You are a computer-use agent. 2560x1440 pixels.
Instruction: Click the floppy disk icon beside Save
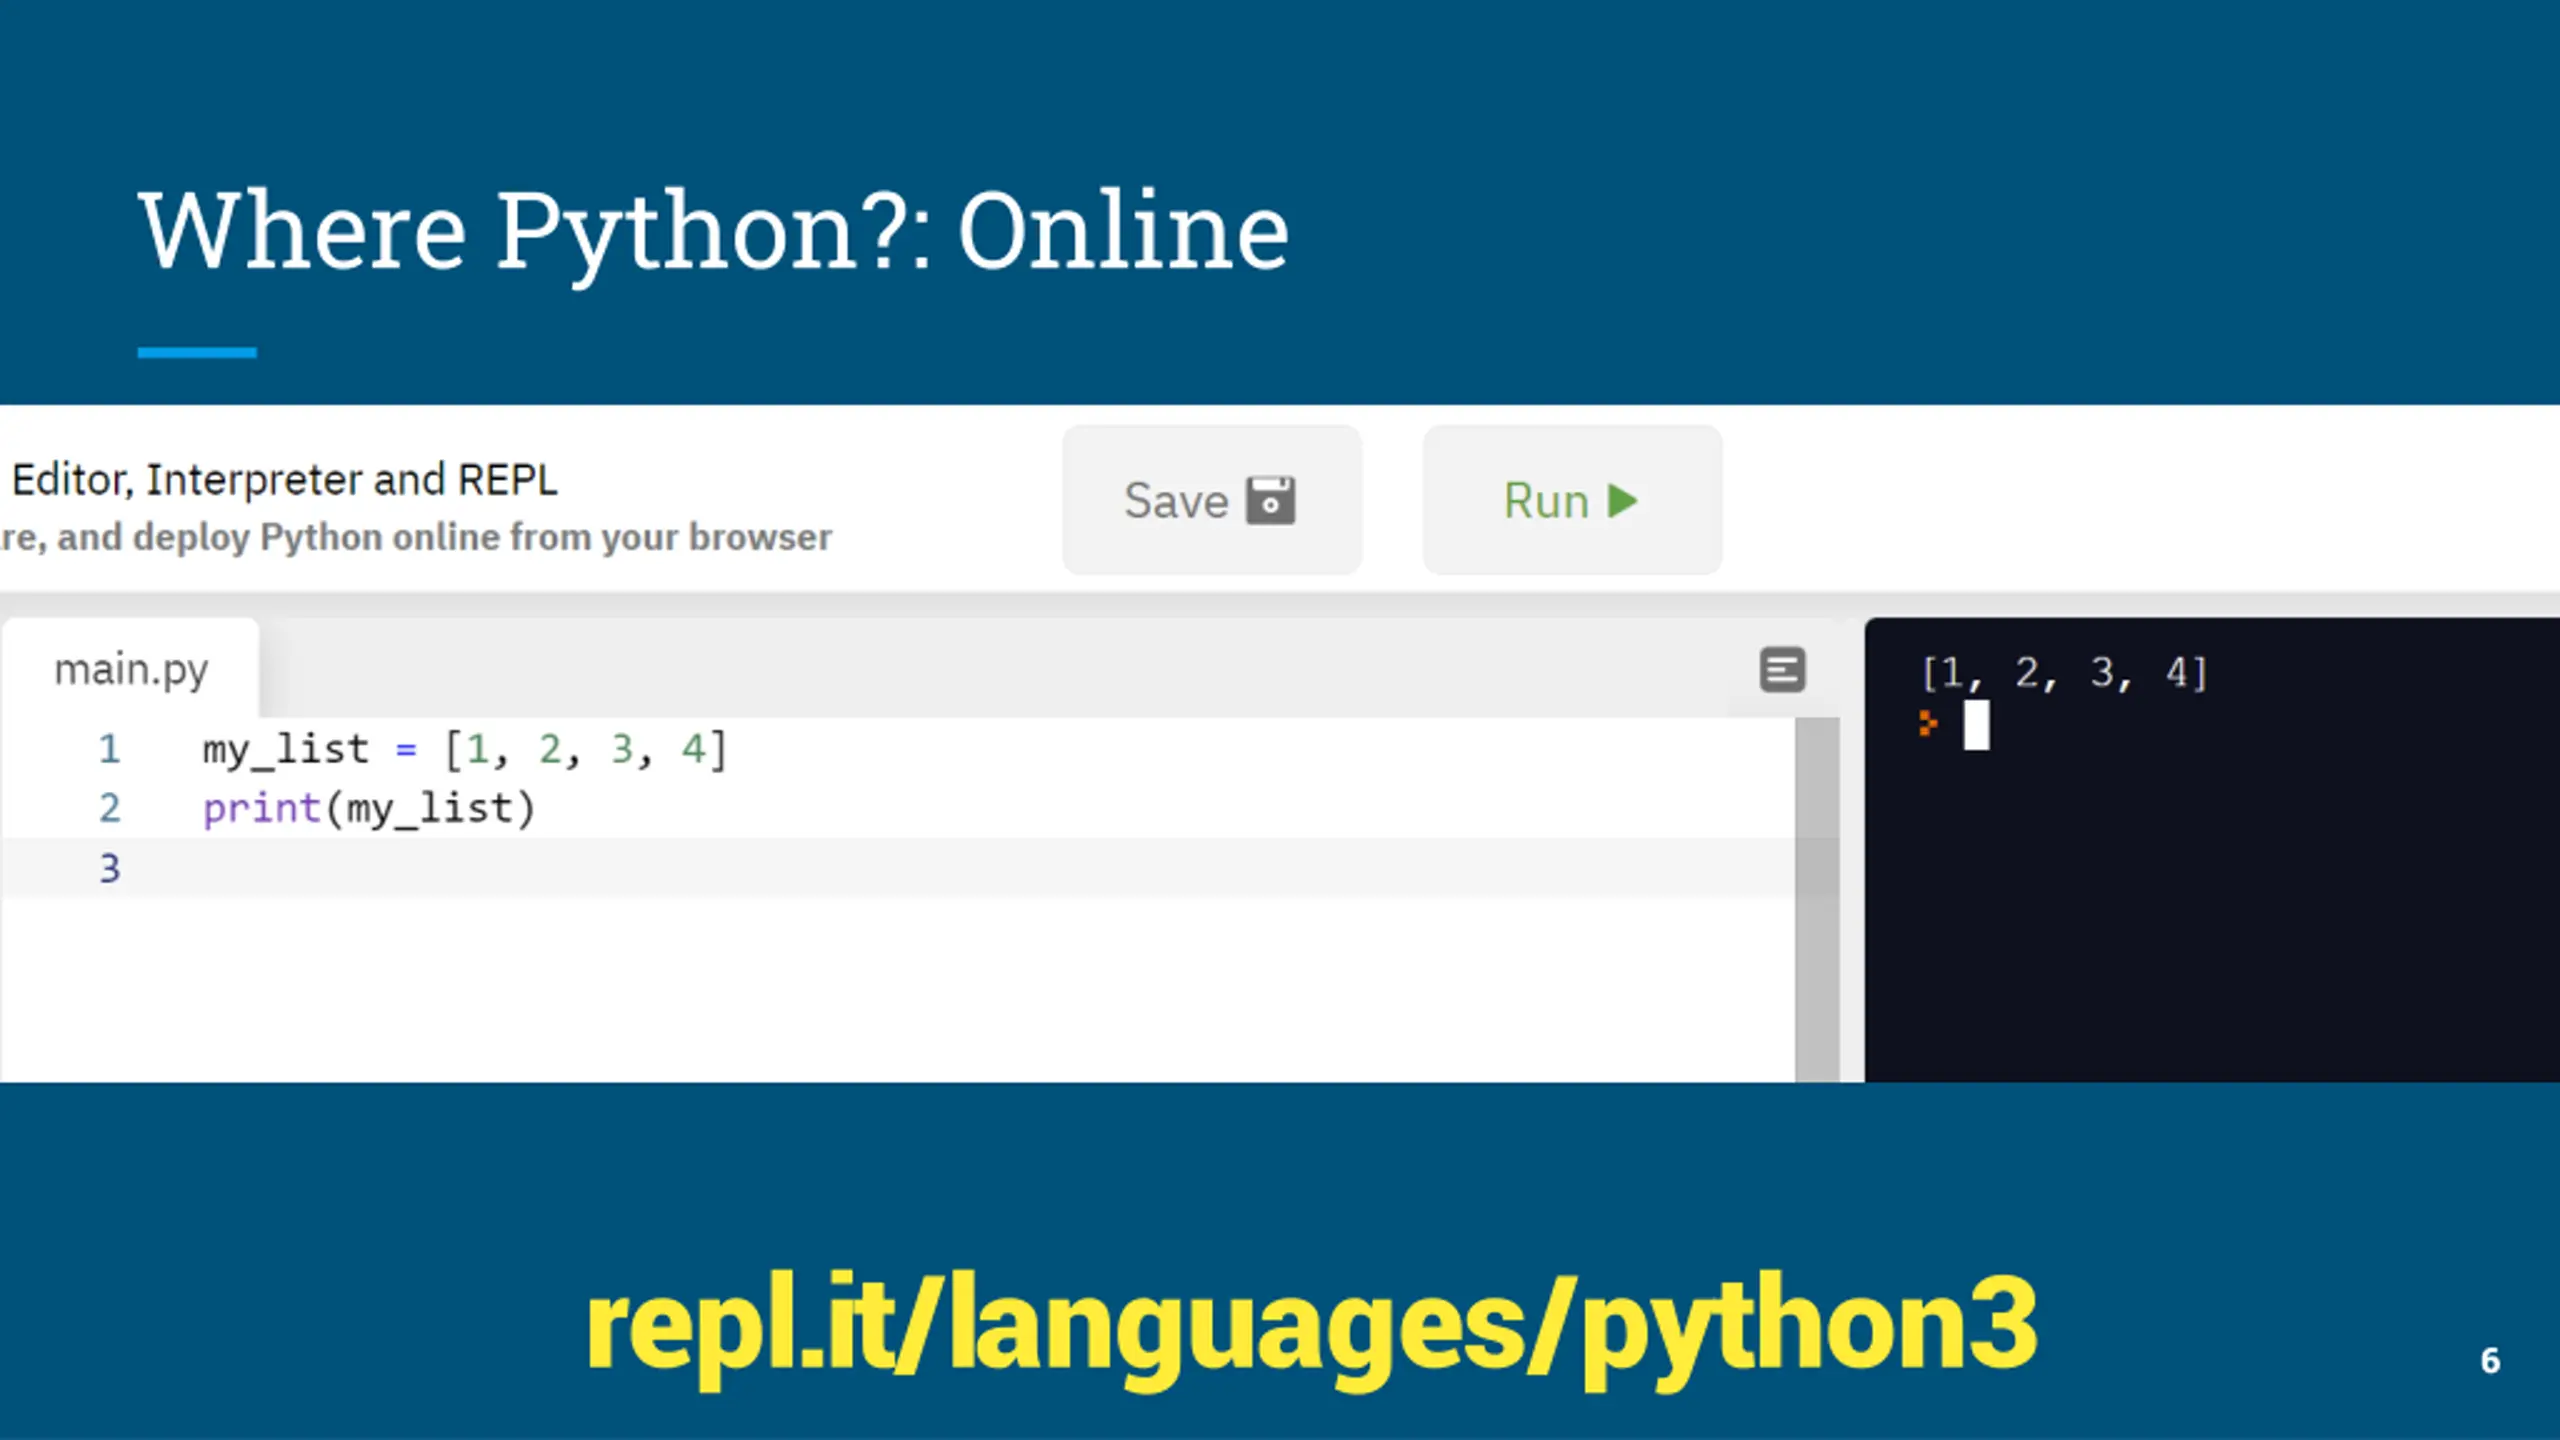[1270, 500]
